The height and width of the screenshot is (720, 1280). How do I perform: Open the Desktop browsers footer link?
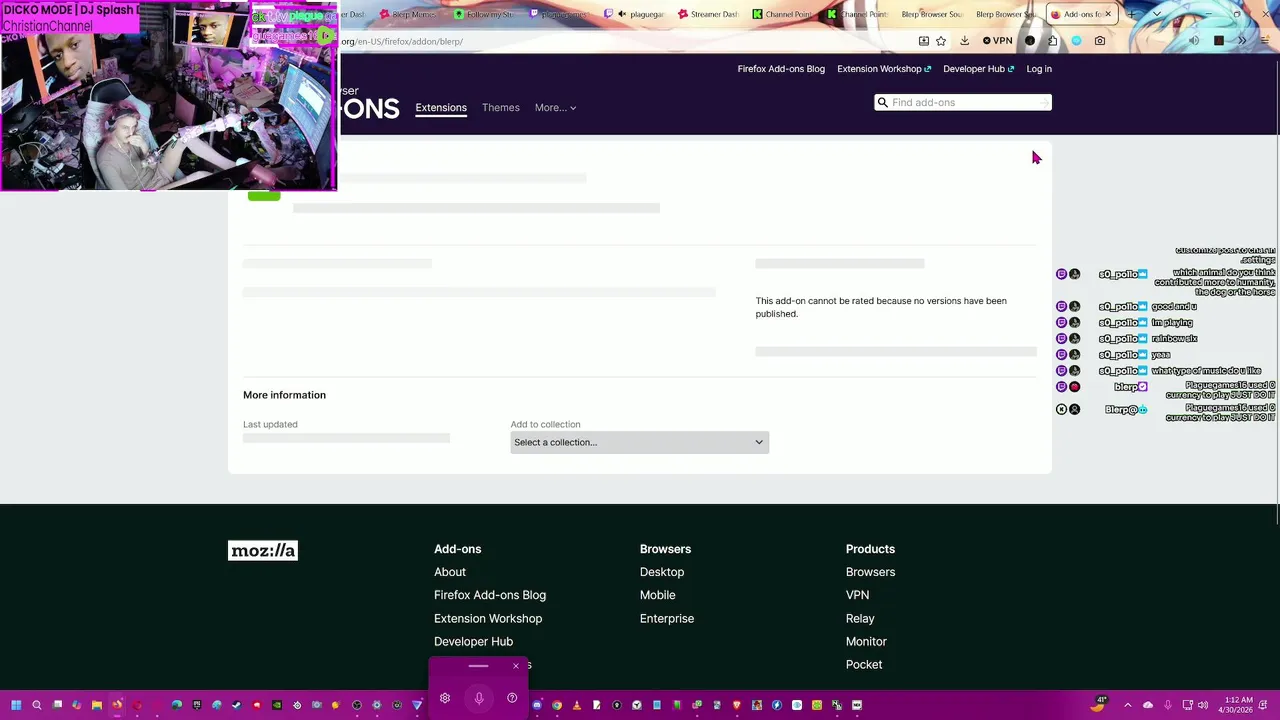662,572
